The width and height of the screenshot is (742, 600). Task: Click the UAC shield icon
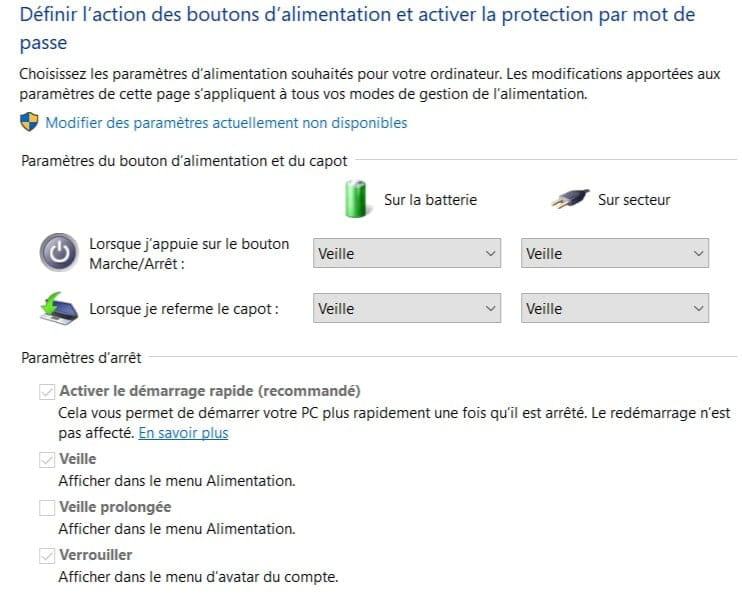click(29, 122)
